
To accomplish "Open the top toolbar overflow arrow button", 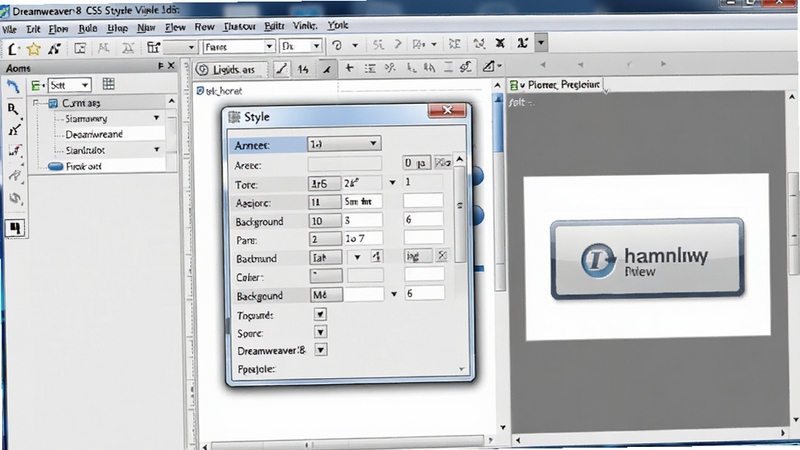I will (541, 43).
